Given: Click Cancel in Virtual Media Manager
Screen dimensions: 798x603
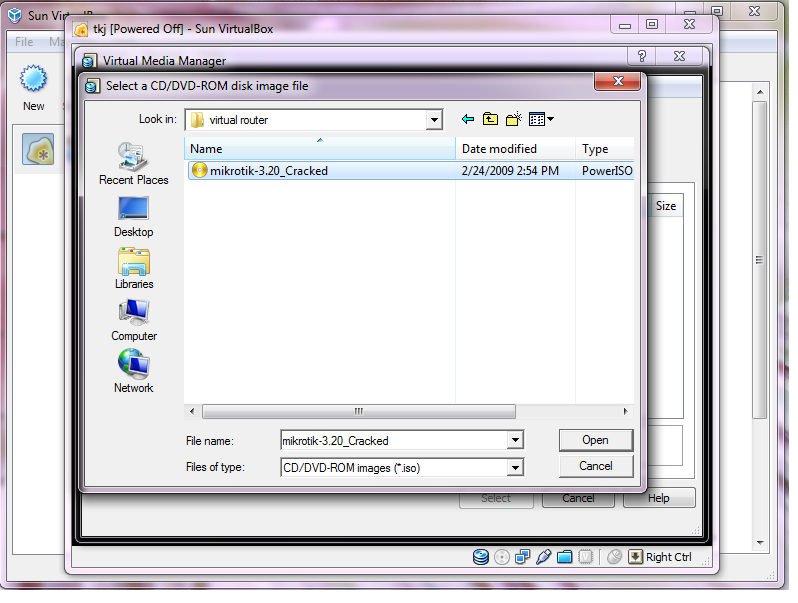Looking at the screenshot, I should click(578, 498).
